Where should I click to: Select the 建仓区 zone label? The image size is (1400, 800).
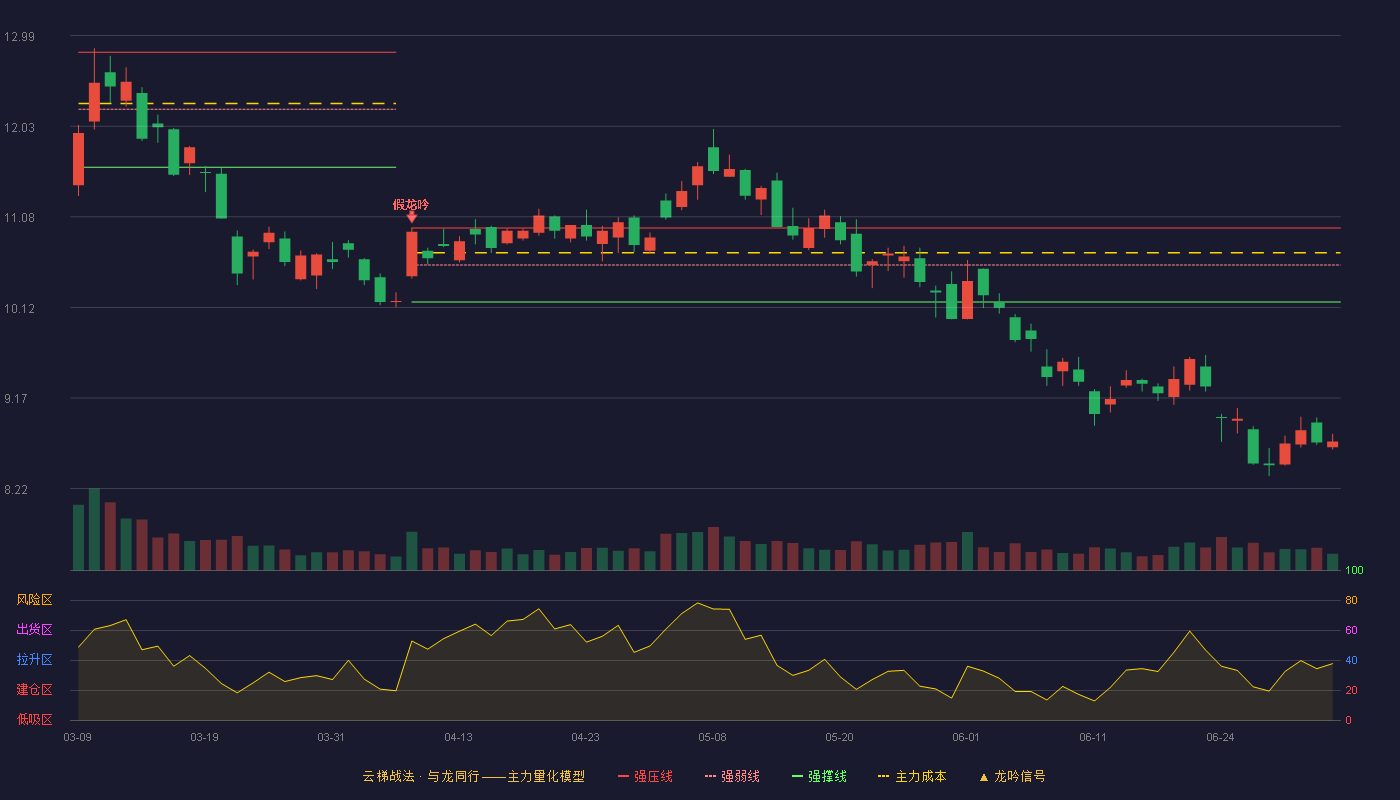34,690
